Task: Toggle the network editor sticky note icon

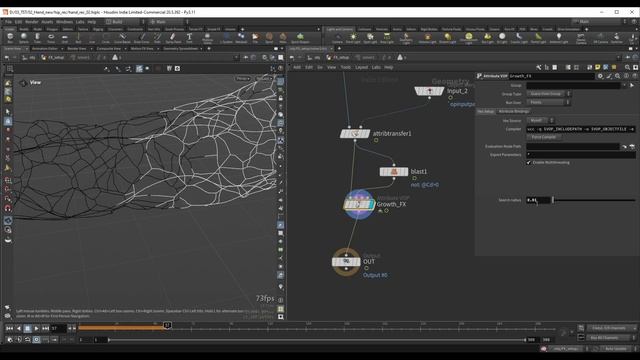Action: 597,67
